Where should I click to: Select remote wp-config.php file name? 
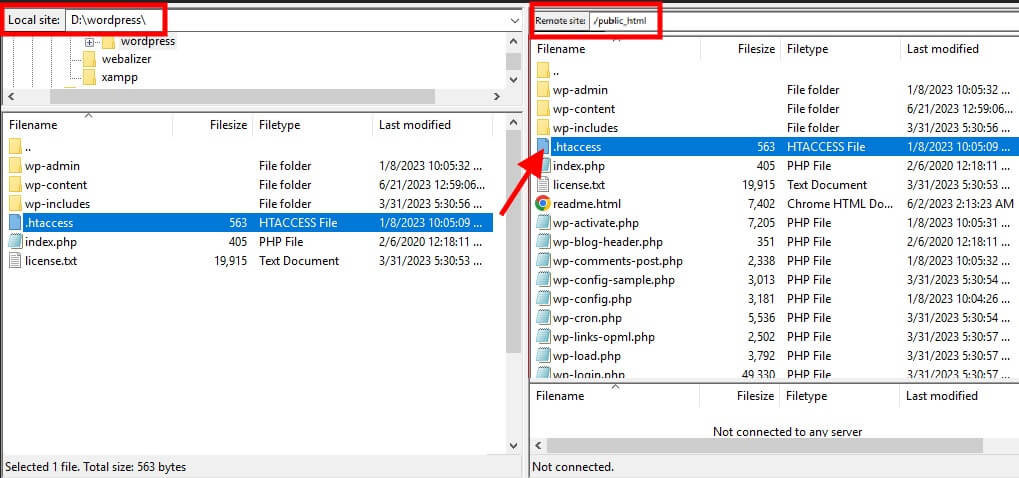tap(592, 299)
